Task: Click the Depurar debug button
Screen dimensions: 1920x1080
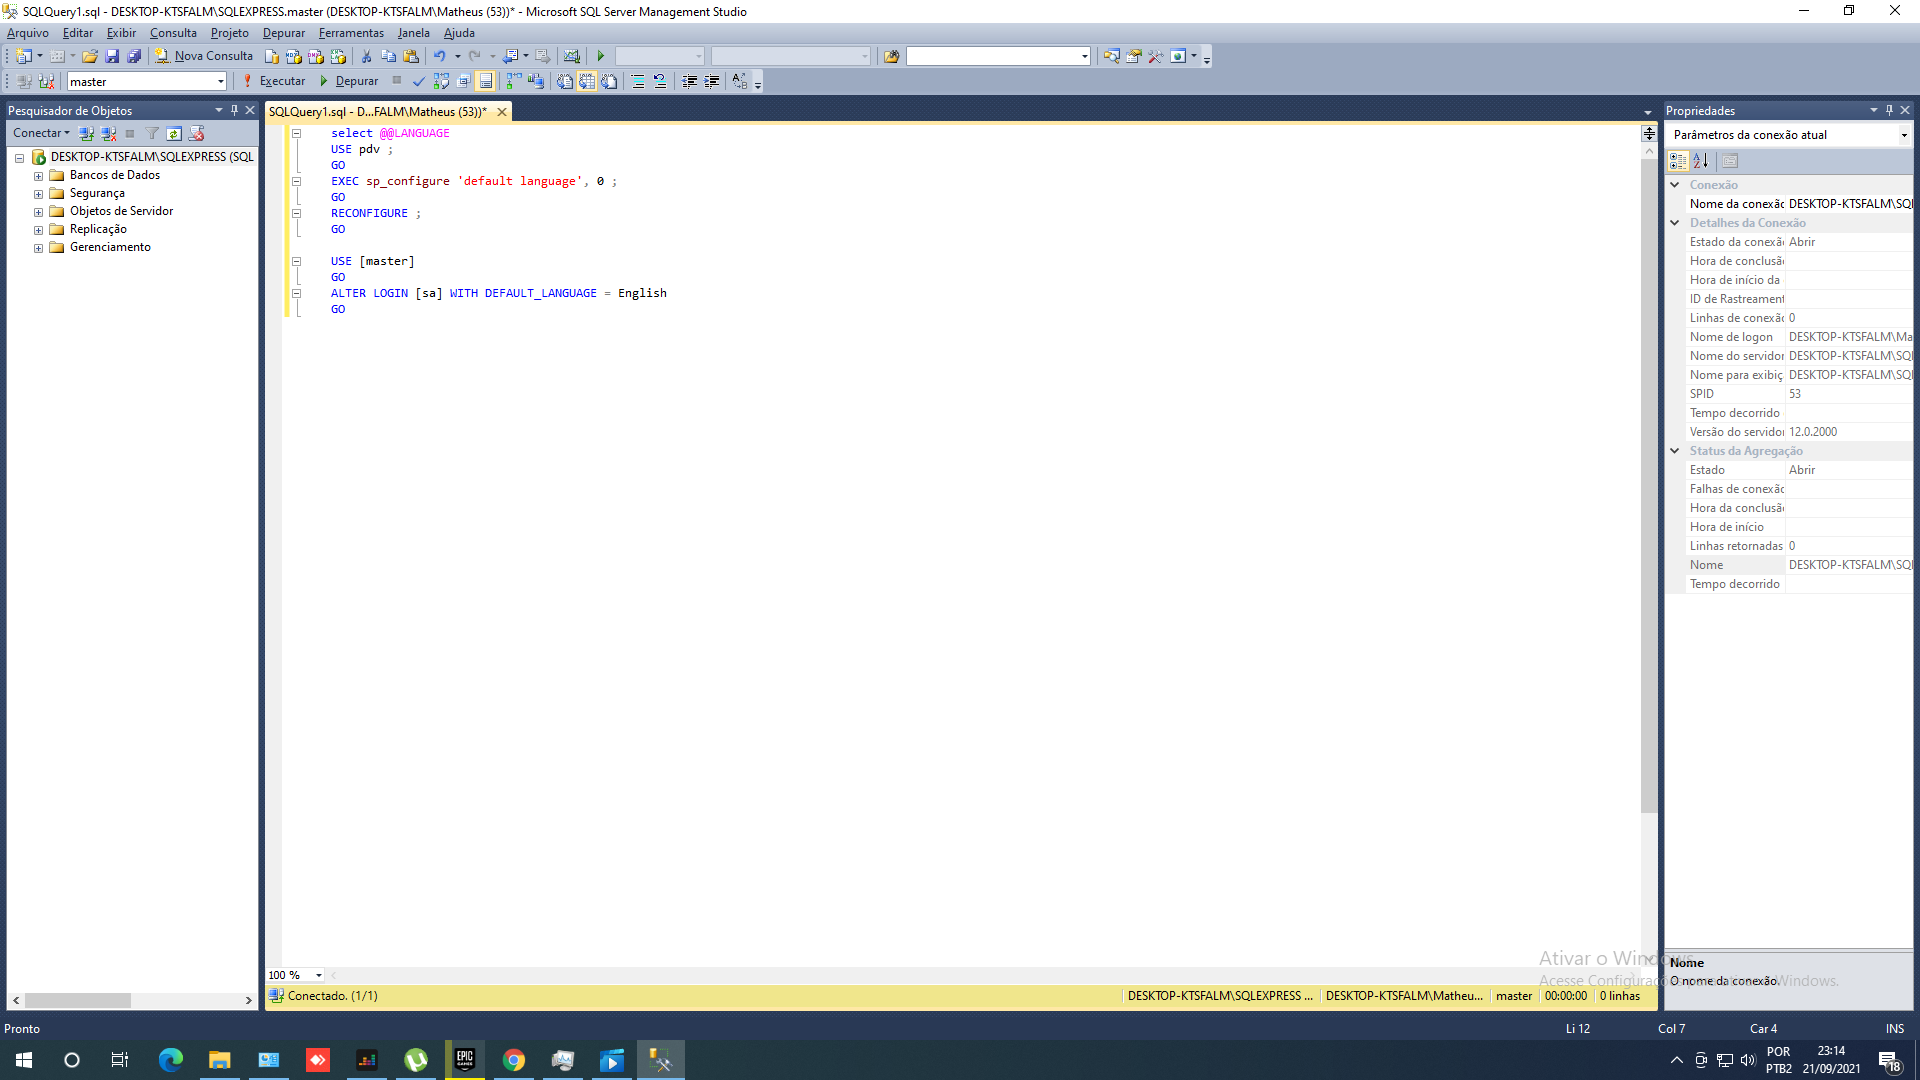Action: [x=348, y=81]
